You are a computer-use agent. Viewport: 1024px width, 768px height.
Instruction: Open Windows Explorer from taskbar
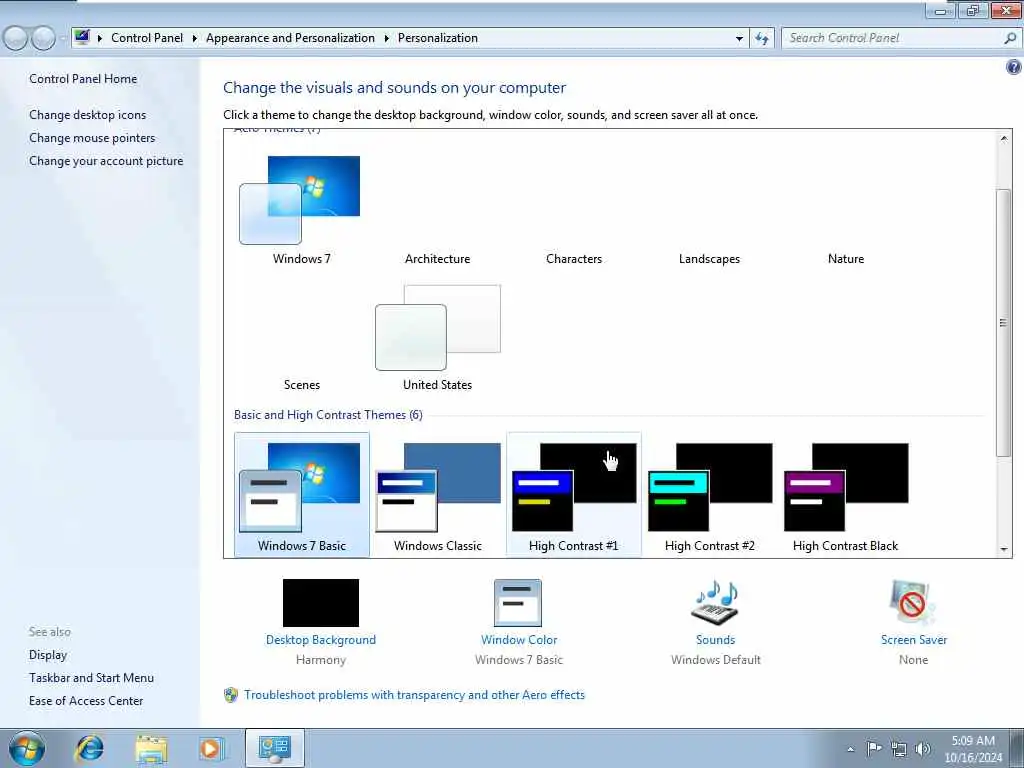(x=151, y=748)
